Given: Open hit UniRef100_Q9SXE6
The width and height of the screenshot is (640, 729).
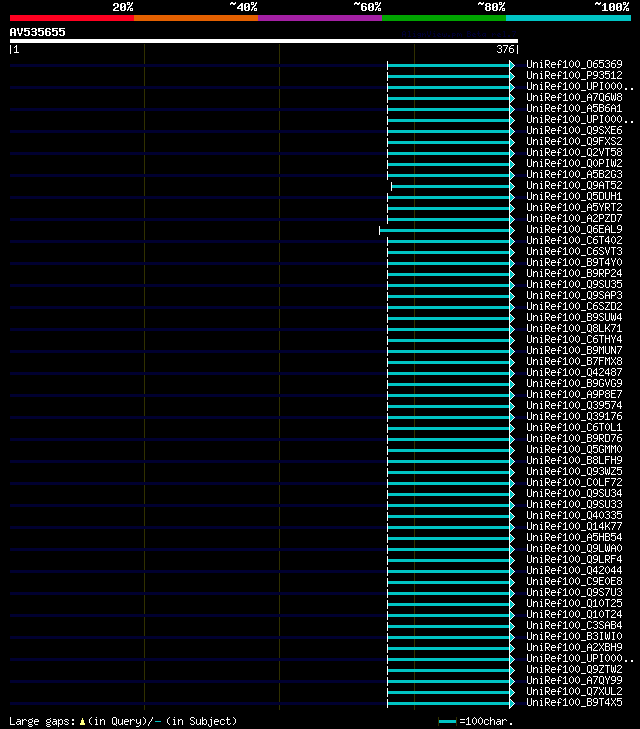Looking at the screenshot, I should [x=574, y=130].
